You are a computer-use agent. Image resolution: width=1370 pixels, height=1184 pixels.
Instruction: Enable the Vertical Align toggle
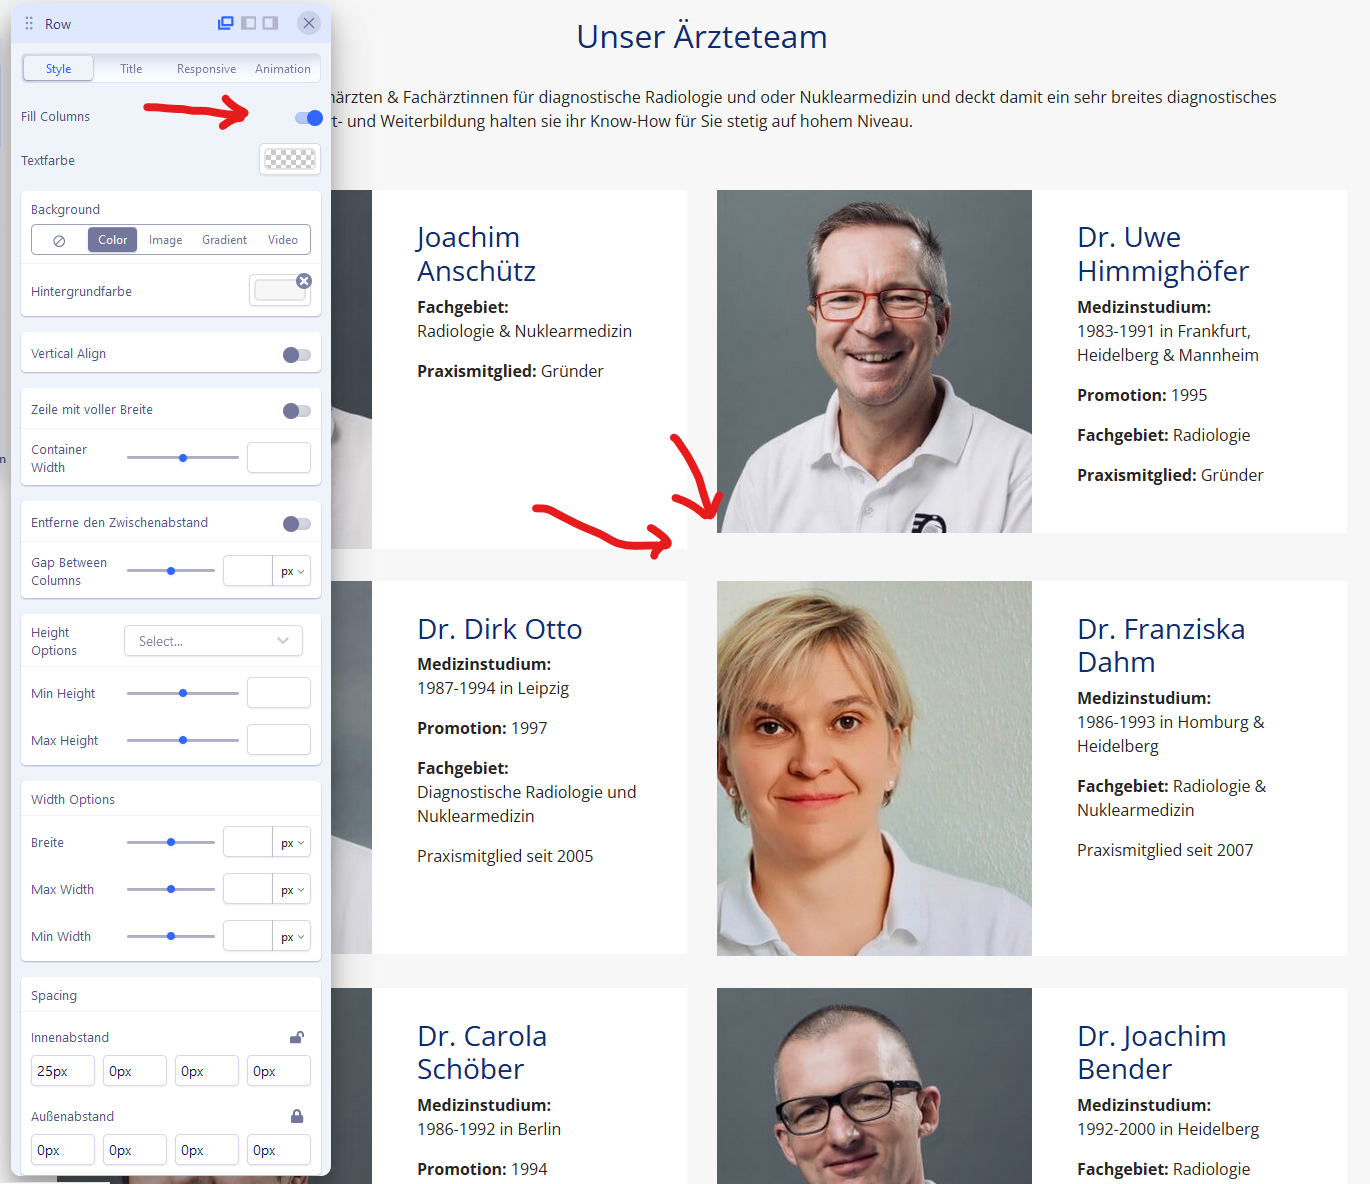(296, 355)
